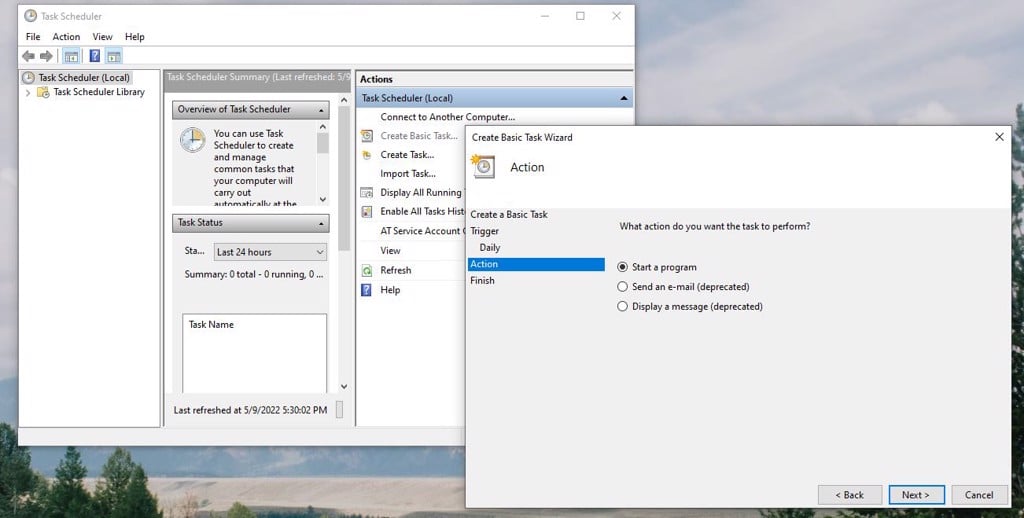Select Task Scheduler (Local) tree item

[84, 78]
